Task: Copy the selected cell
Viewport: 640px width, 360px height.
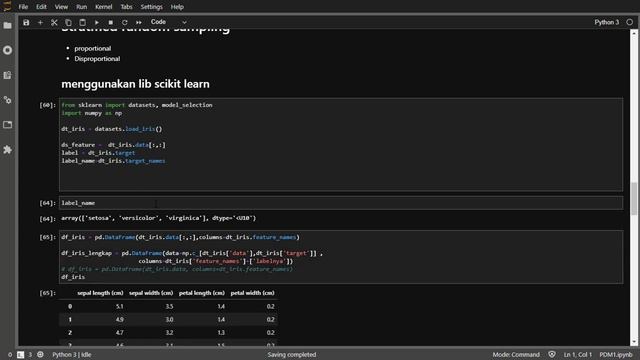Action: click(x=68, y=22)
